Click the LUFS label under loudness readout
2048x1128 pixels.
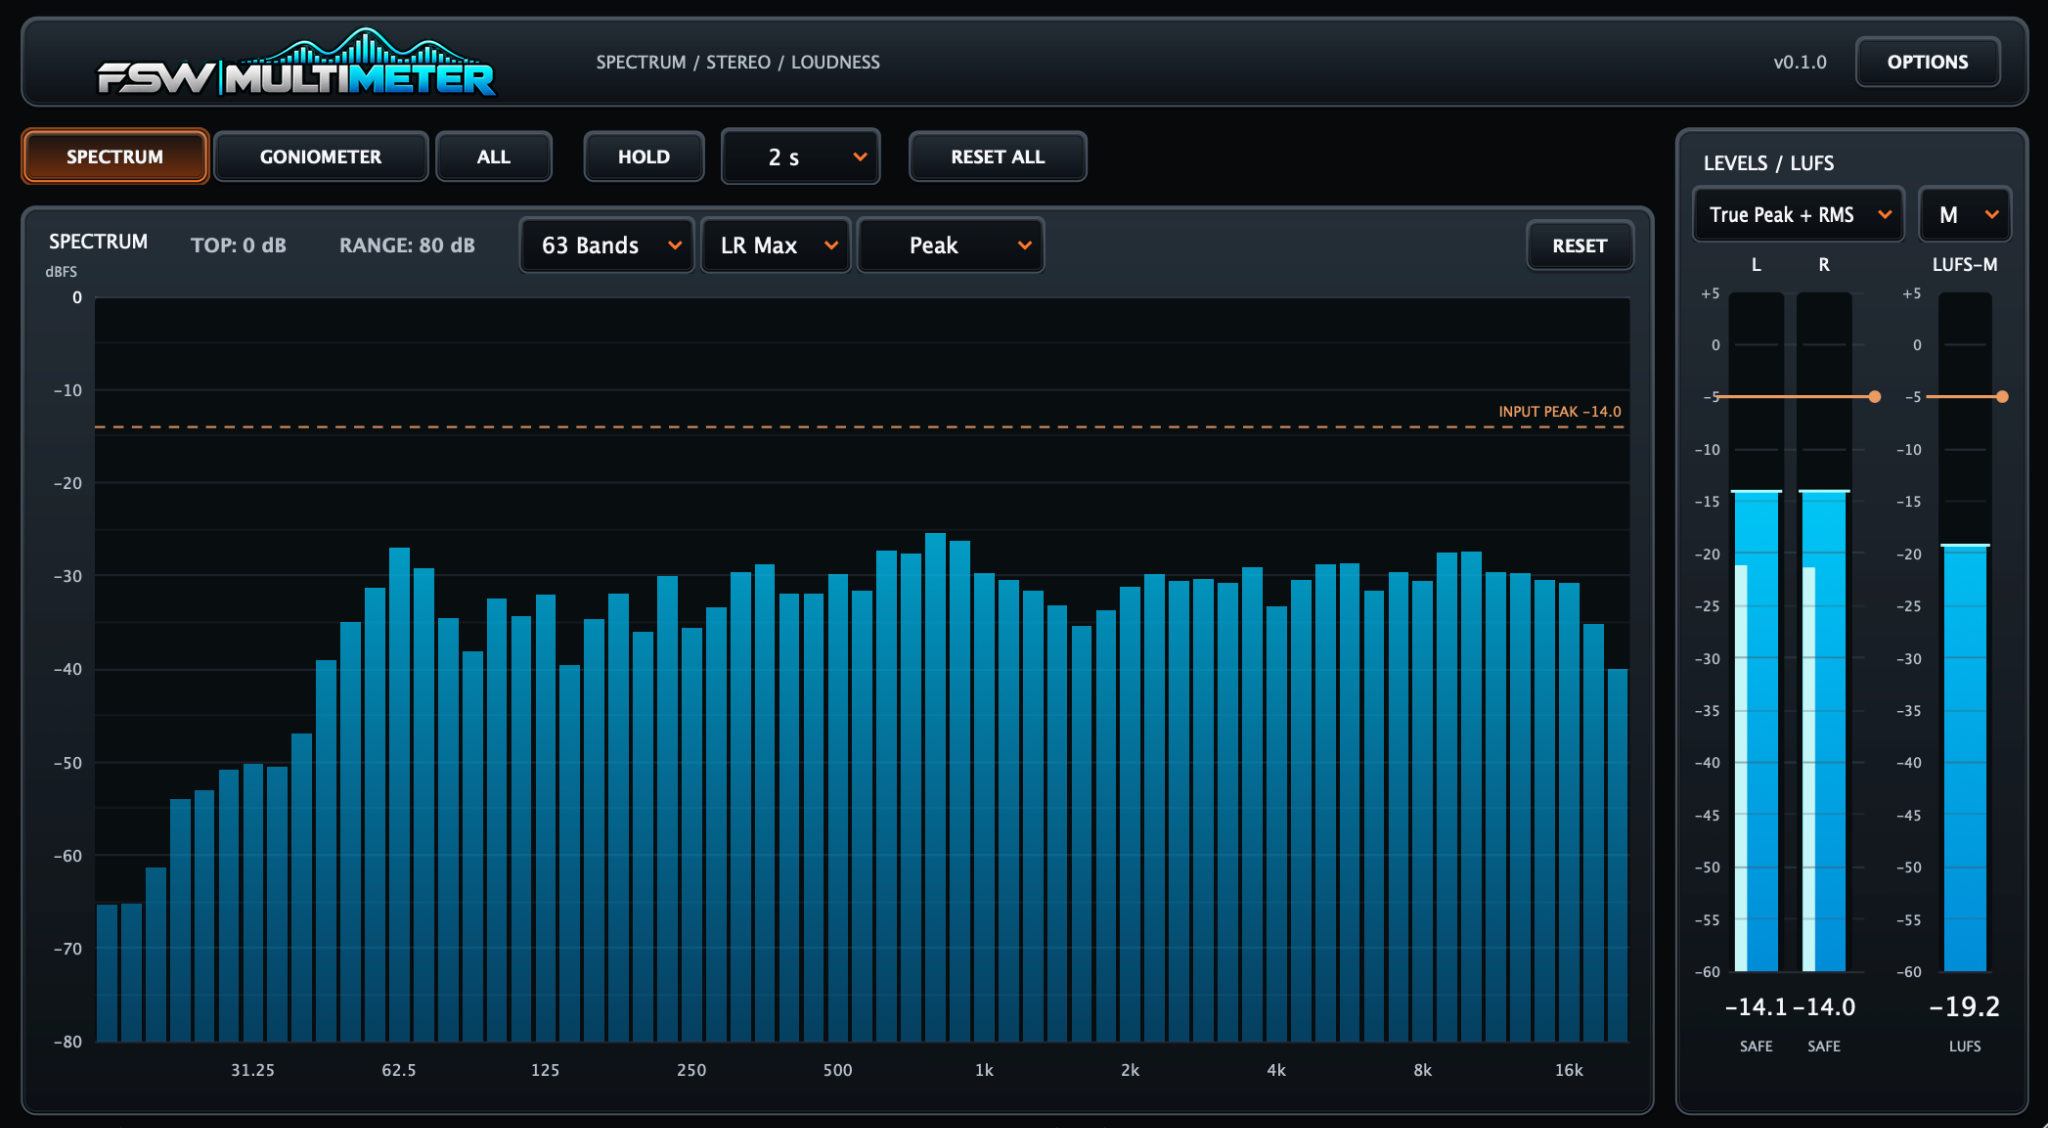click(x=1965, y=1046)
